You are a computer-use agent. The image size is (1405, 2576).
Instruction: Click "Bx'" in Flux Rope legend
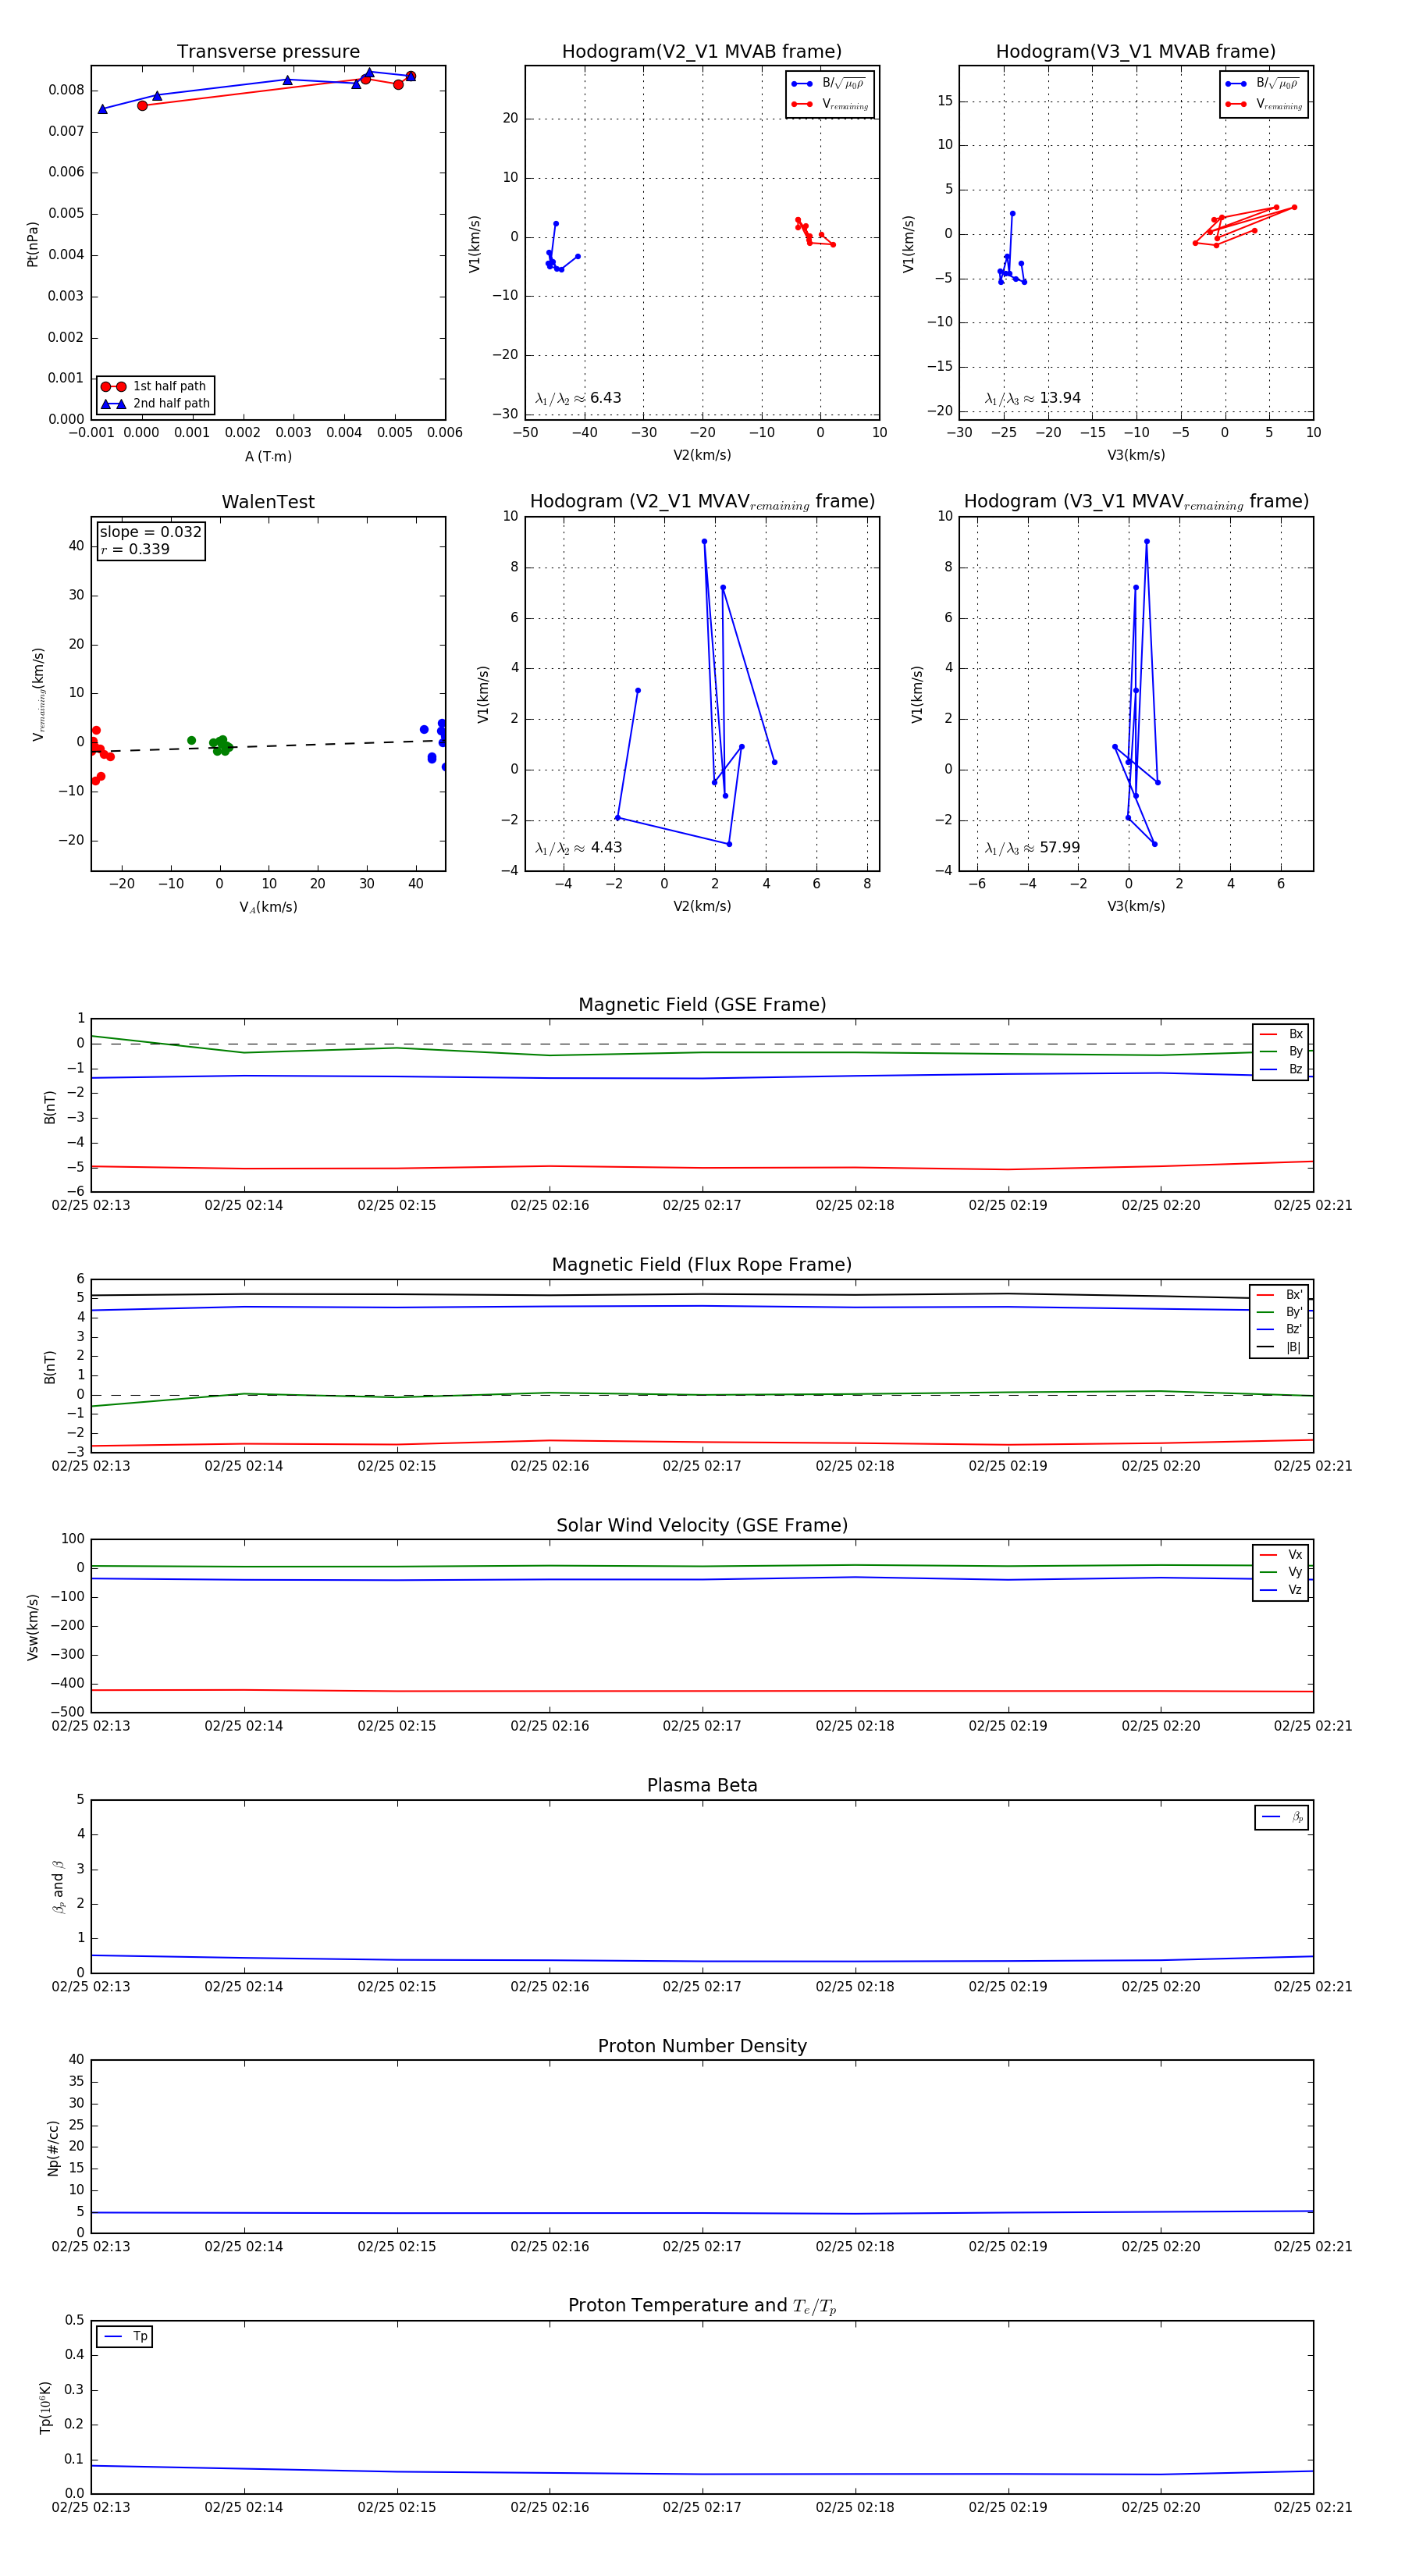(1279, 1295)
